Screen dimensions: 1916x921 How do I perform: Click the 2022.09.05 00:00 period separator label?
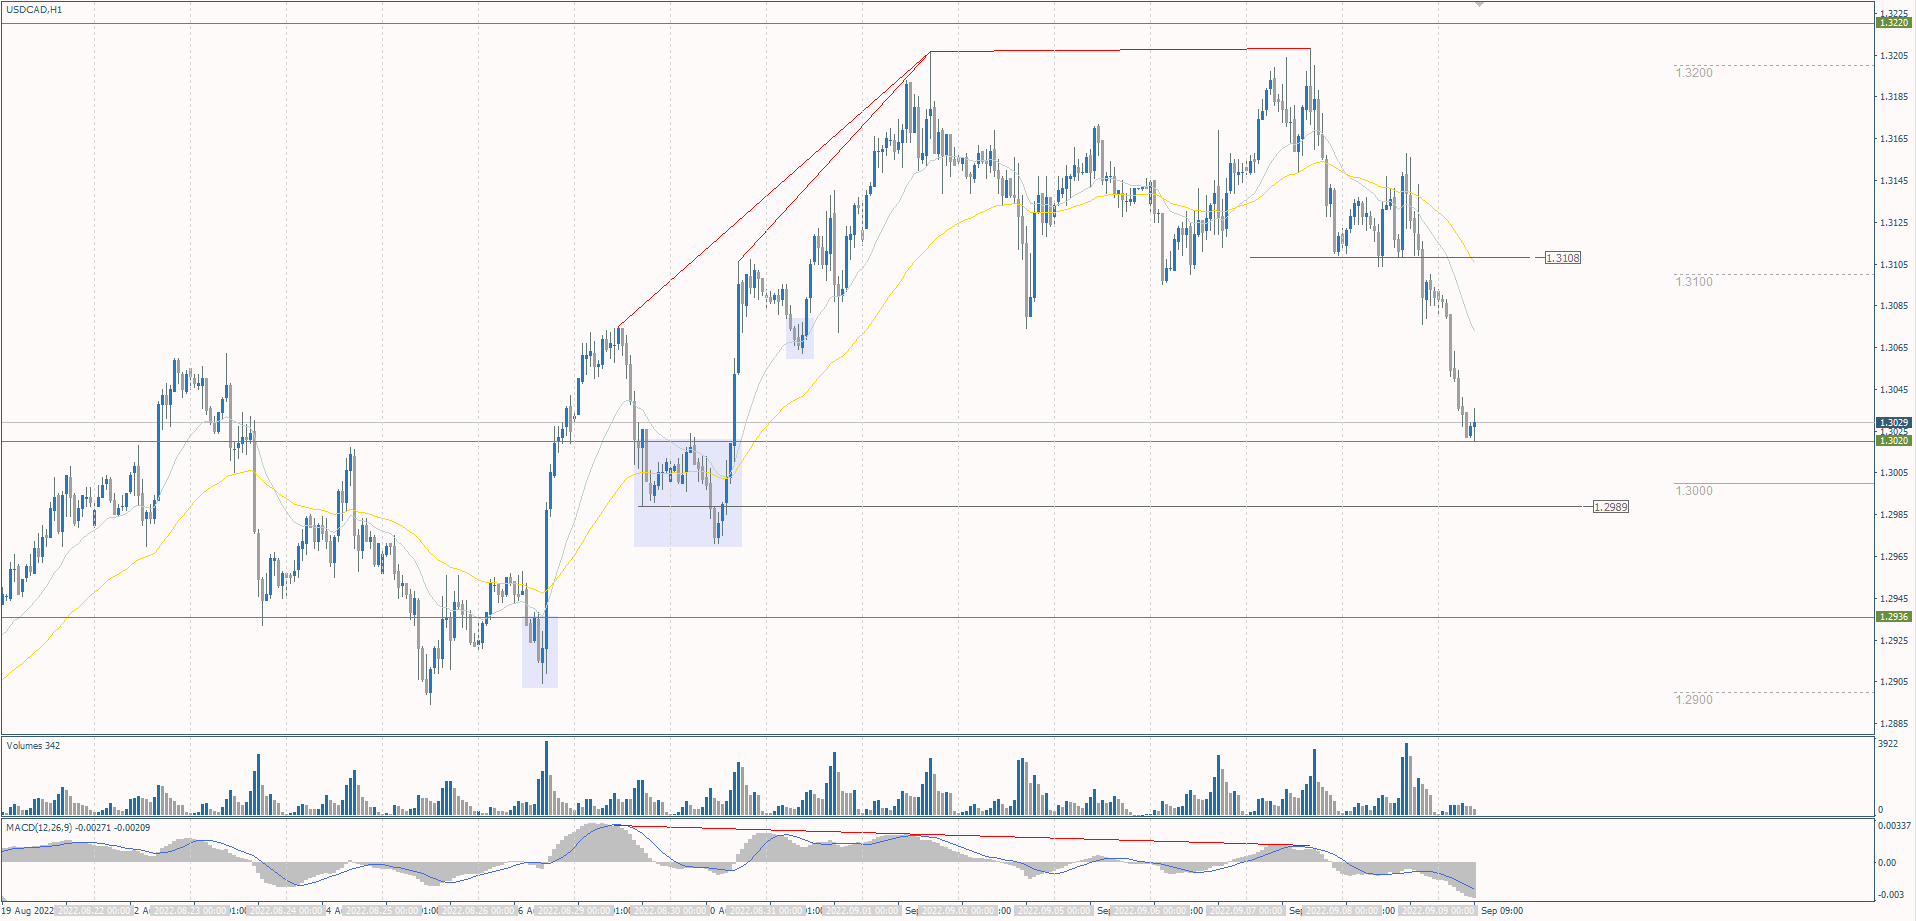coord(1055,911)
